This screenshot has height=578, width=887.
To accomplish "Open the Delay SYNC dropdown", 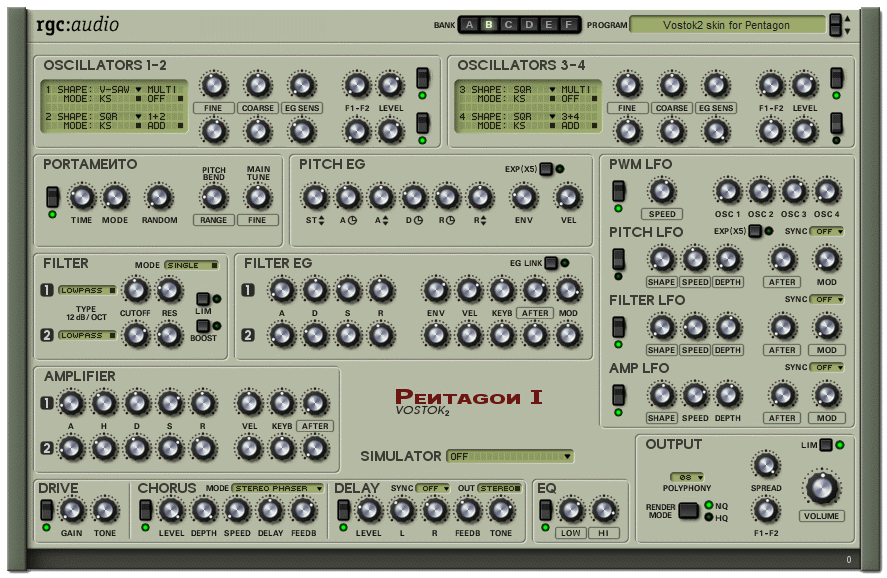I will (434, 488).
